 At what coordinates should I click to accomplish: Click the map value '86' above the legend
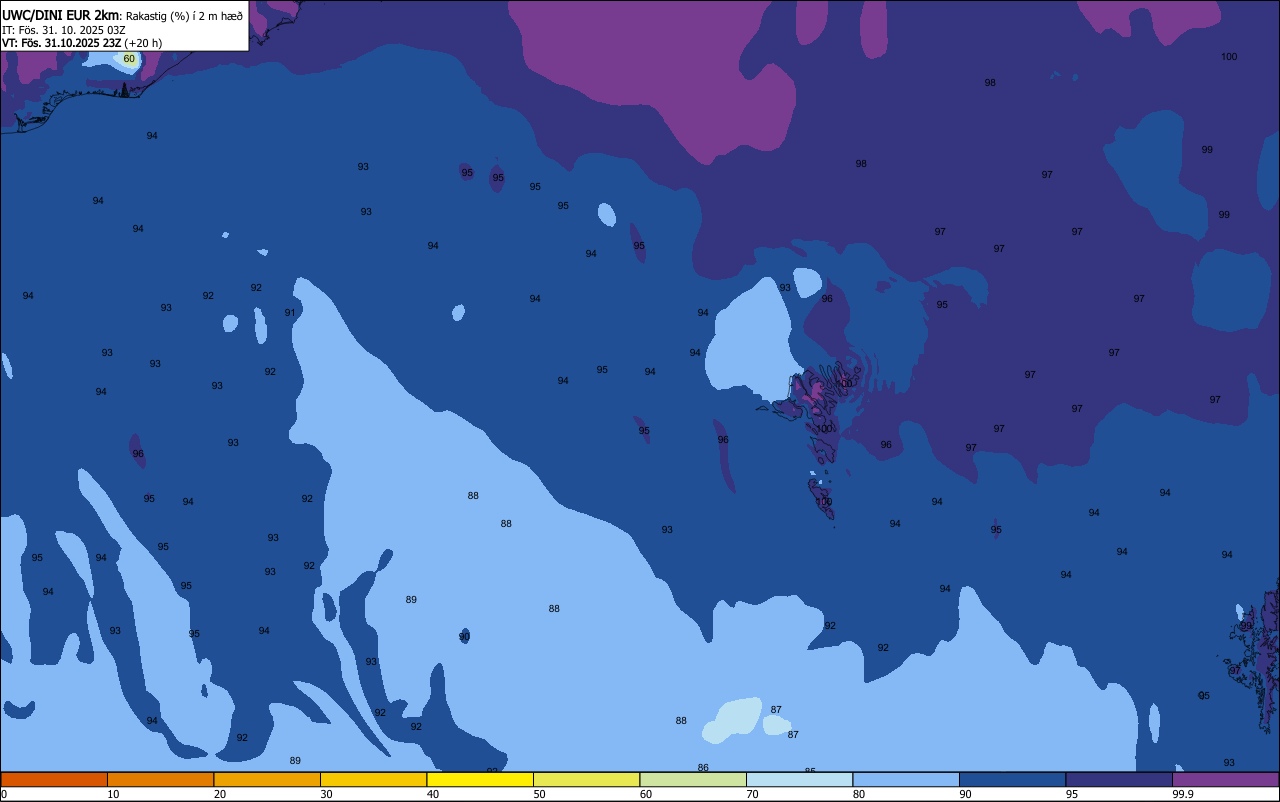click(x=703, y=768)
